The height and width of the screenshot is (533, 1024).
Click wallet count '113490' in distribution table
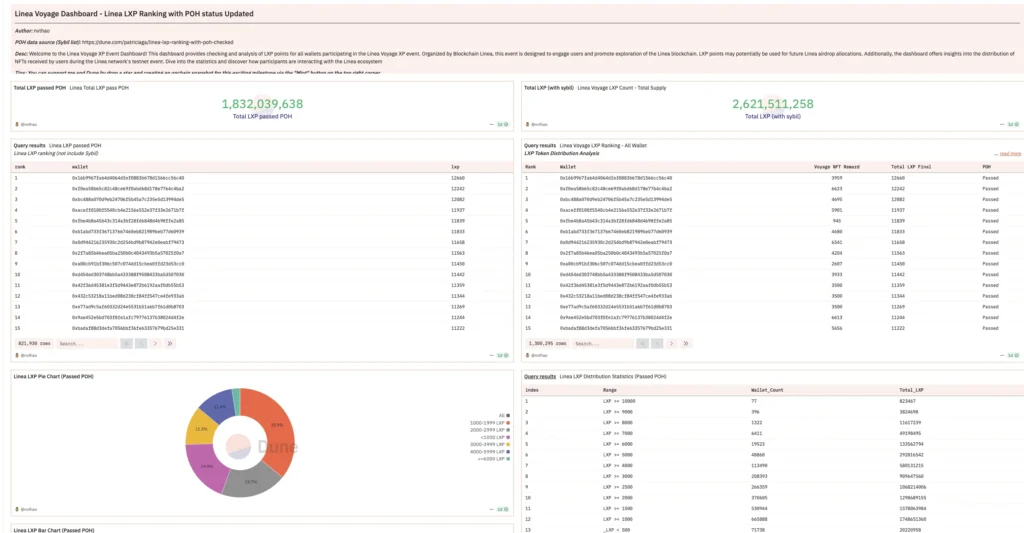759,466
